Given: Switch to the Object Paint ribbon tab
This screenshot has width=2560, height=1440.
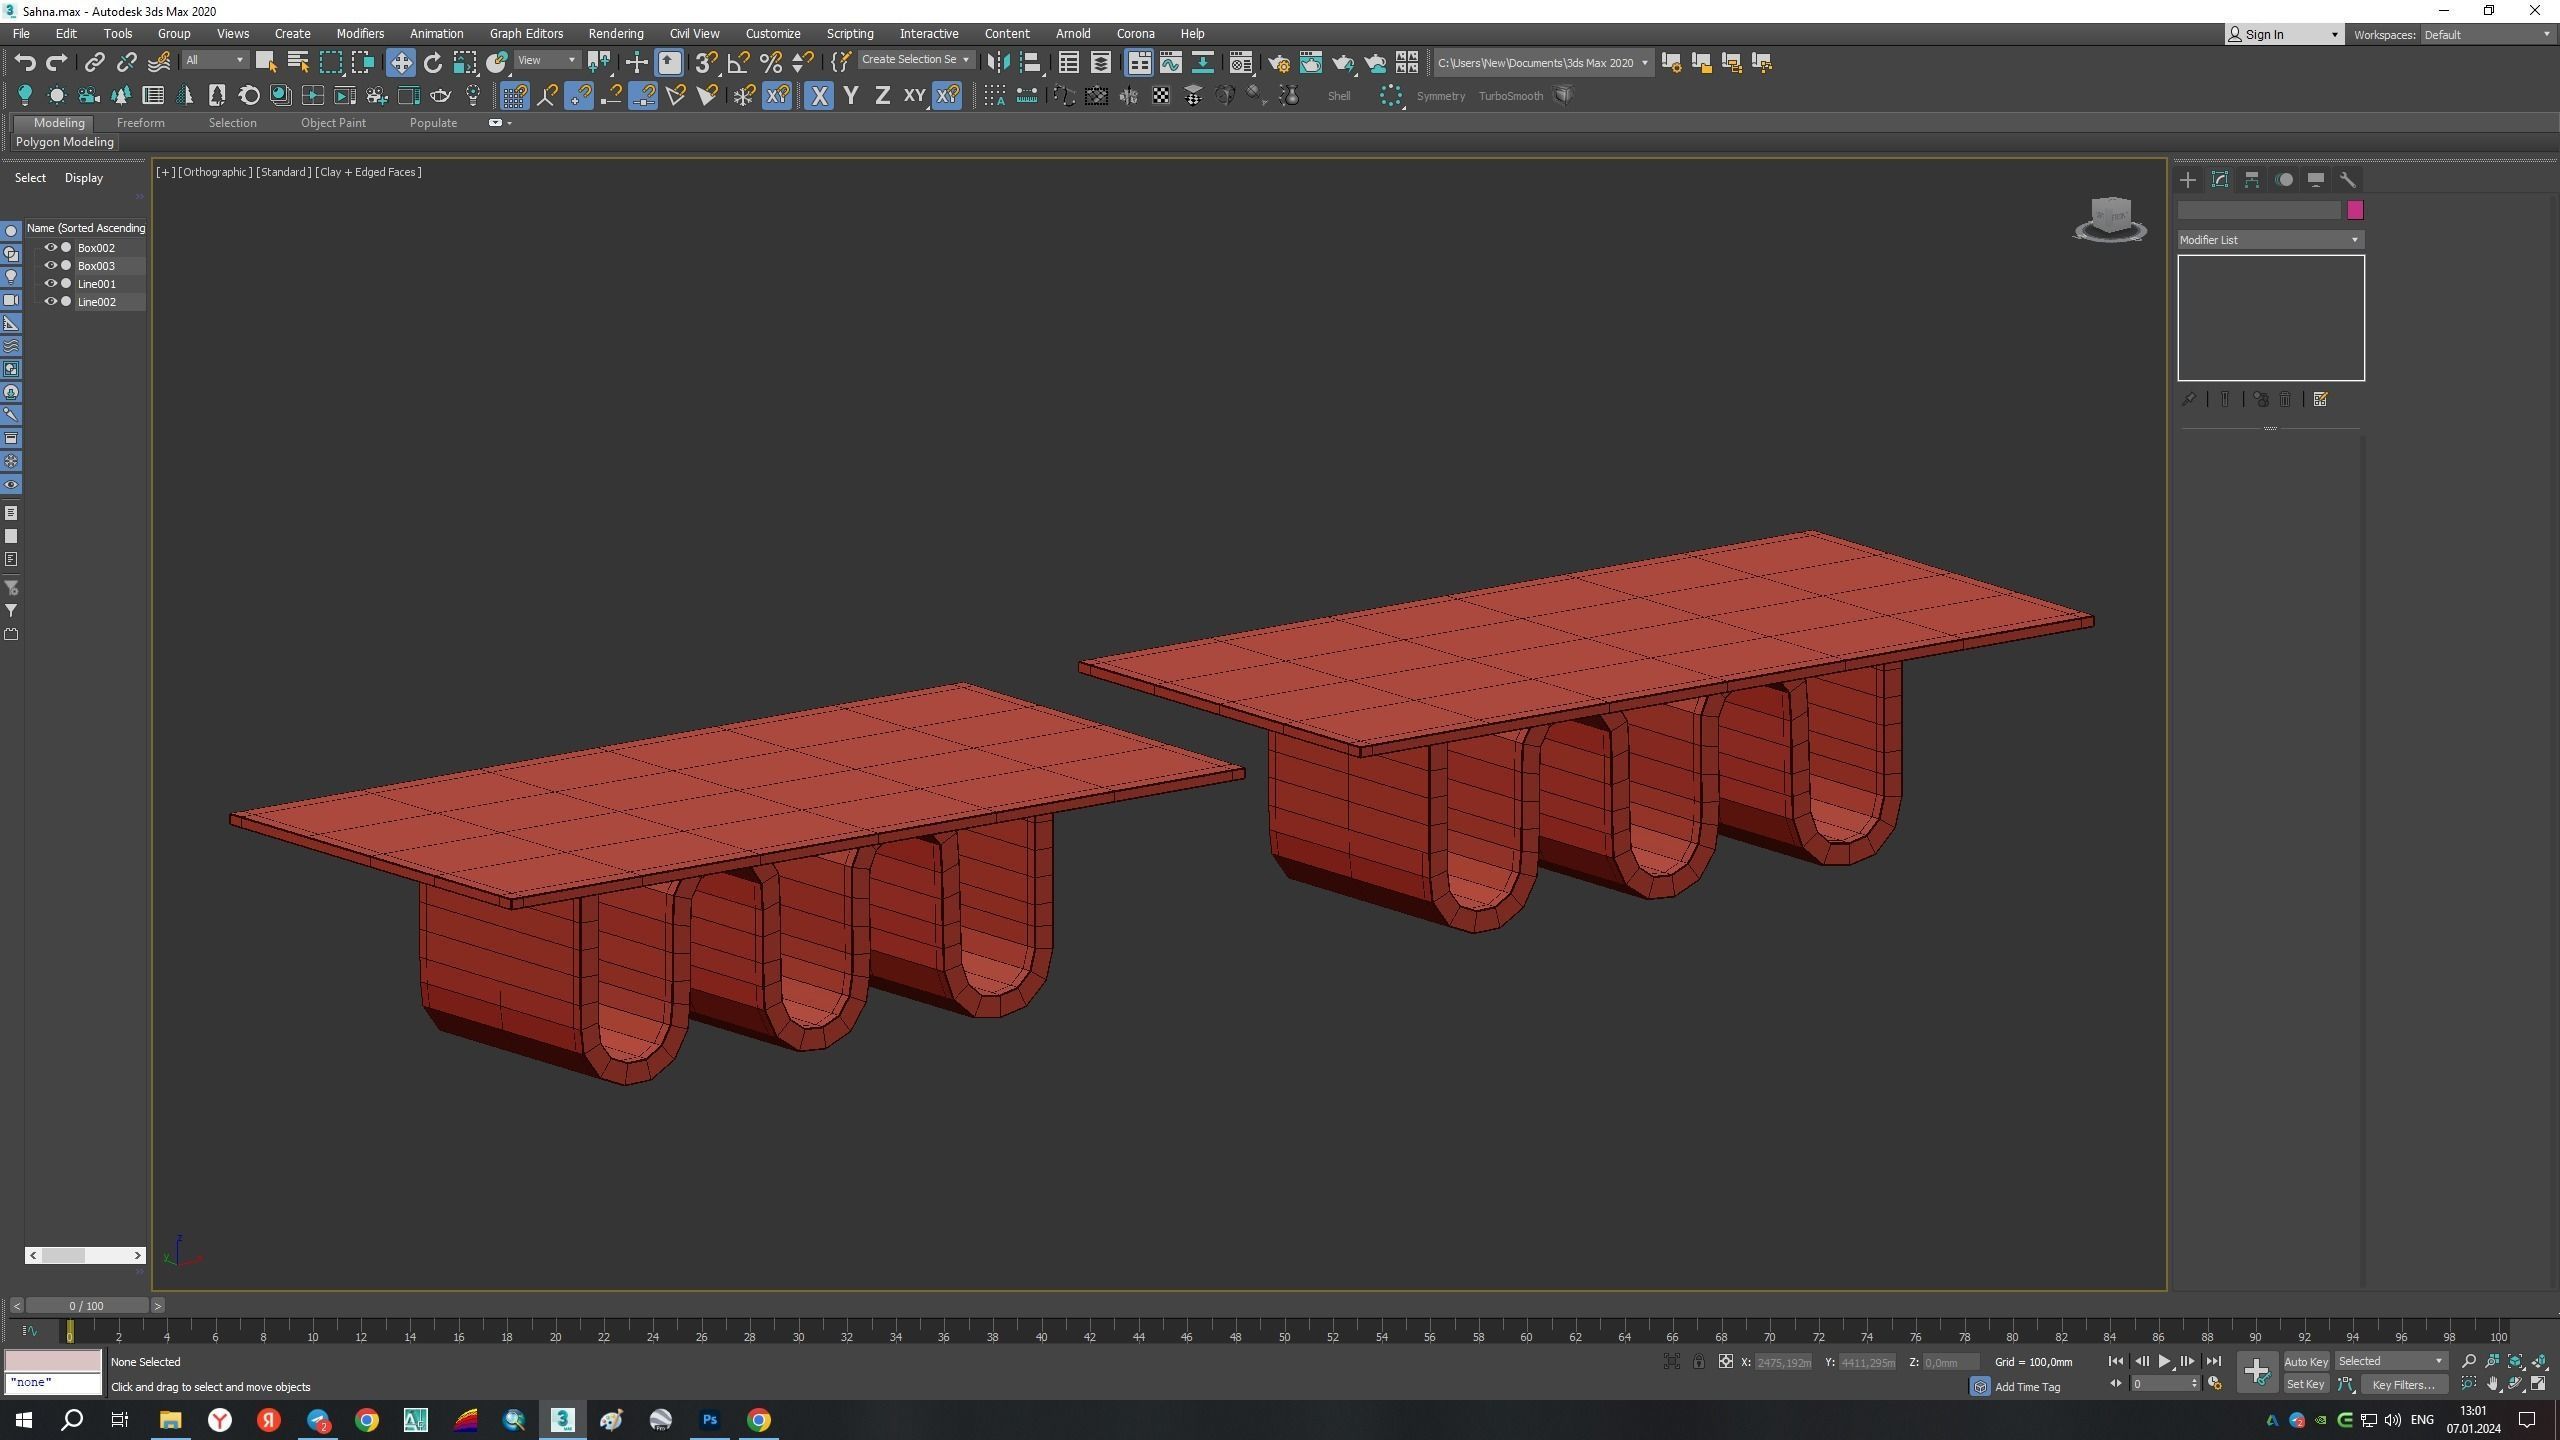Looking at the screenshot, I should (x=333, y=123).
